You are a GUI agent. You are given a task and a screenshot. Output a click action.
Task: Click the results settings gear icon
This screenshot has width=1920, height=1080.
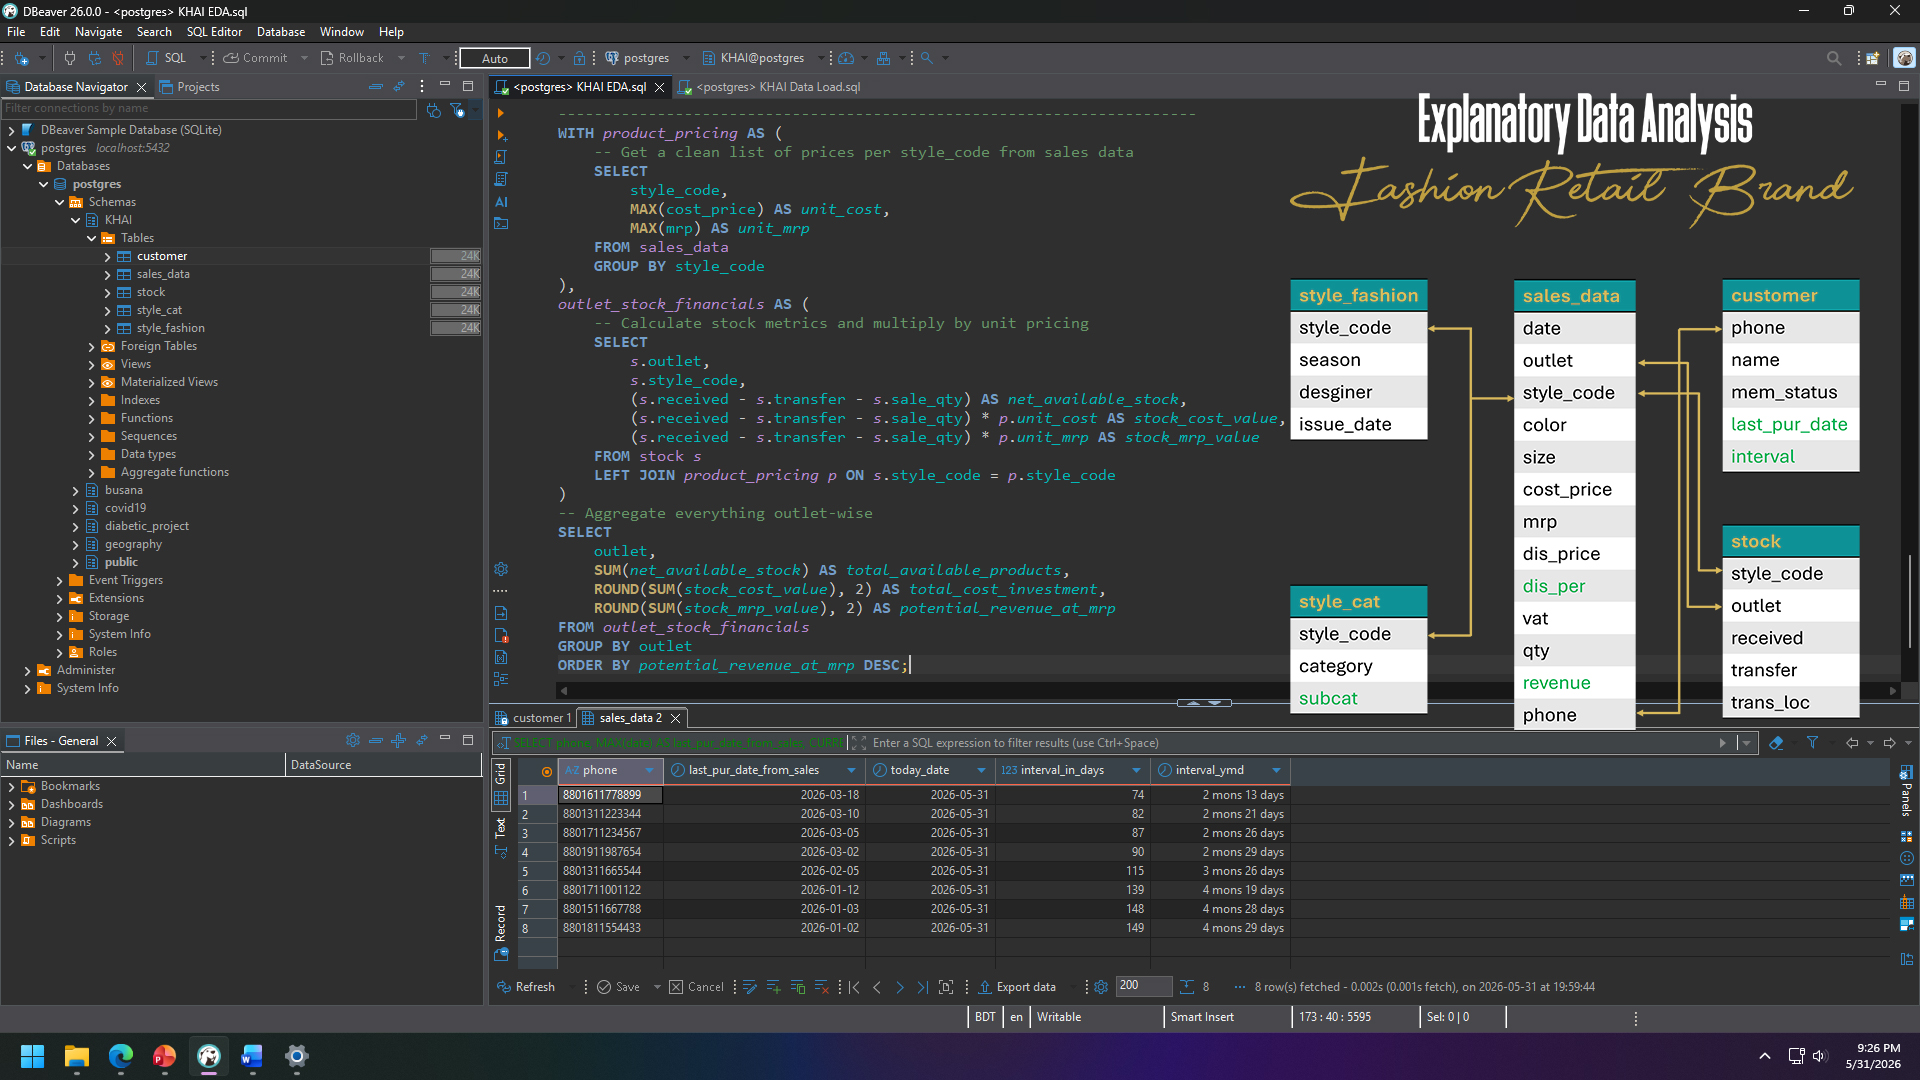(x=1101, y=987)
